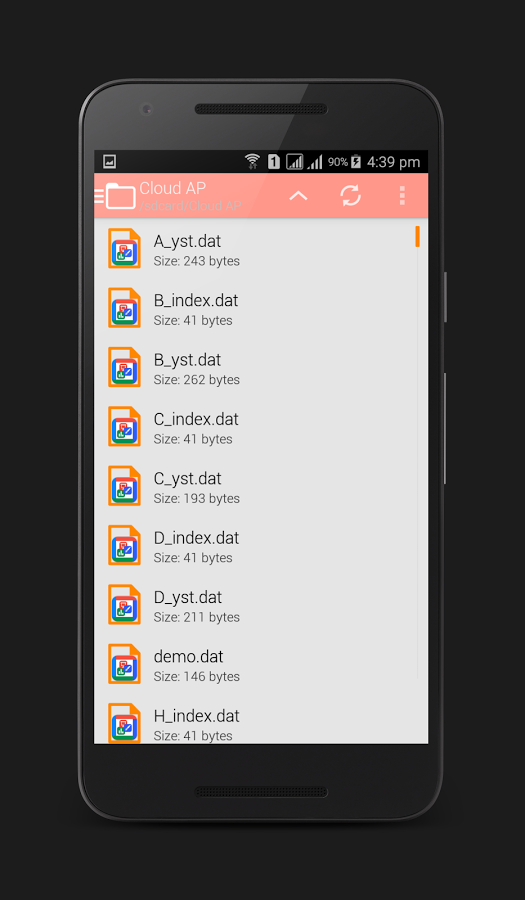This screenshot has height=900, width=525.
Task: Click the A_yst.dat file icon
Action: point(125,249)
